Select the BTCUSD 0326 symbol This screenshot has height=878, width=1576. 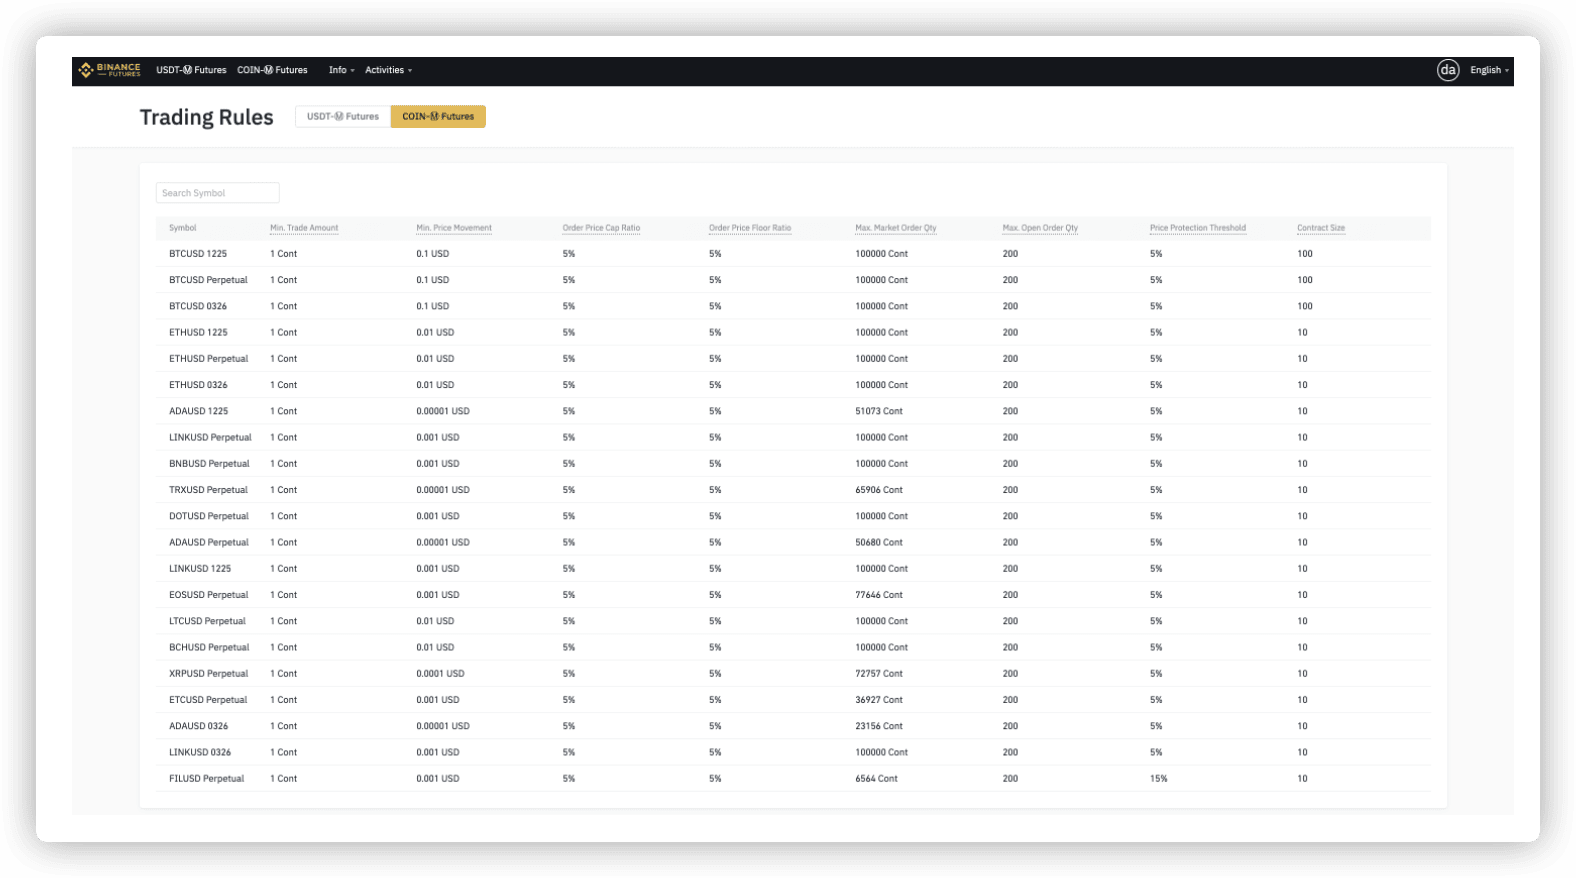198,306
